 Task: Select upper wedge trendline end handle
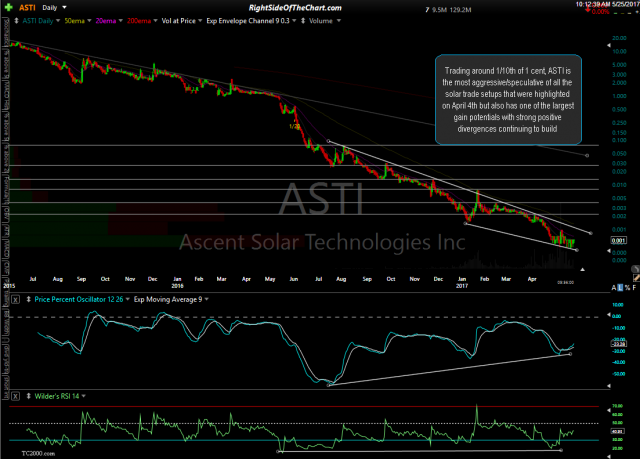[x=591, y=233]
